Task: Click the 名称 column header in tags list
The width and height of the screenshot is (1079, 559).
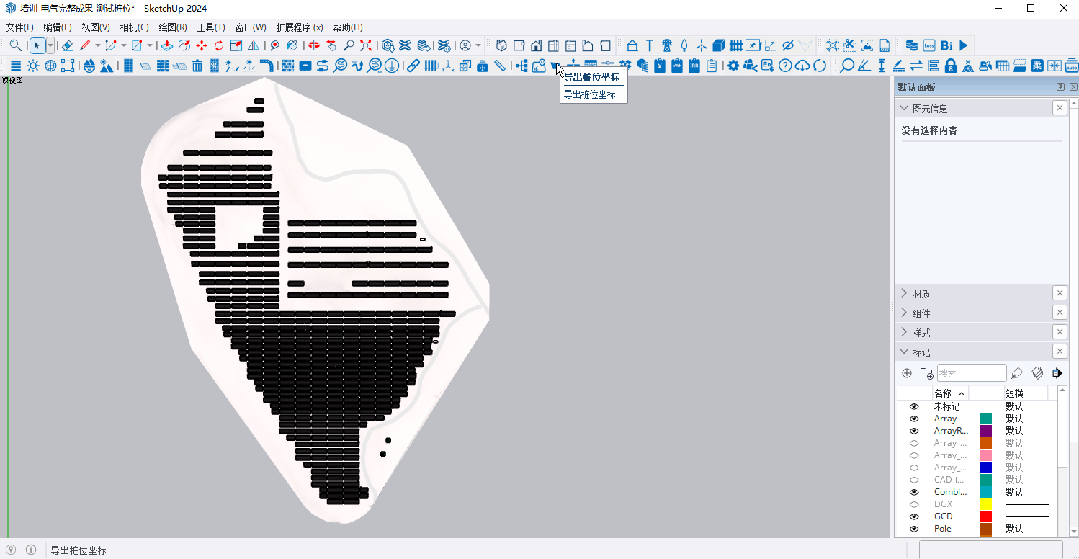Action: [945, 393]
